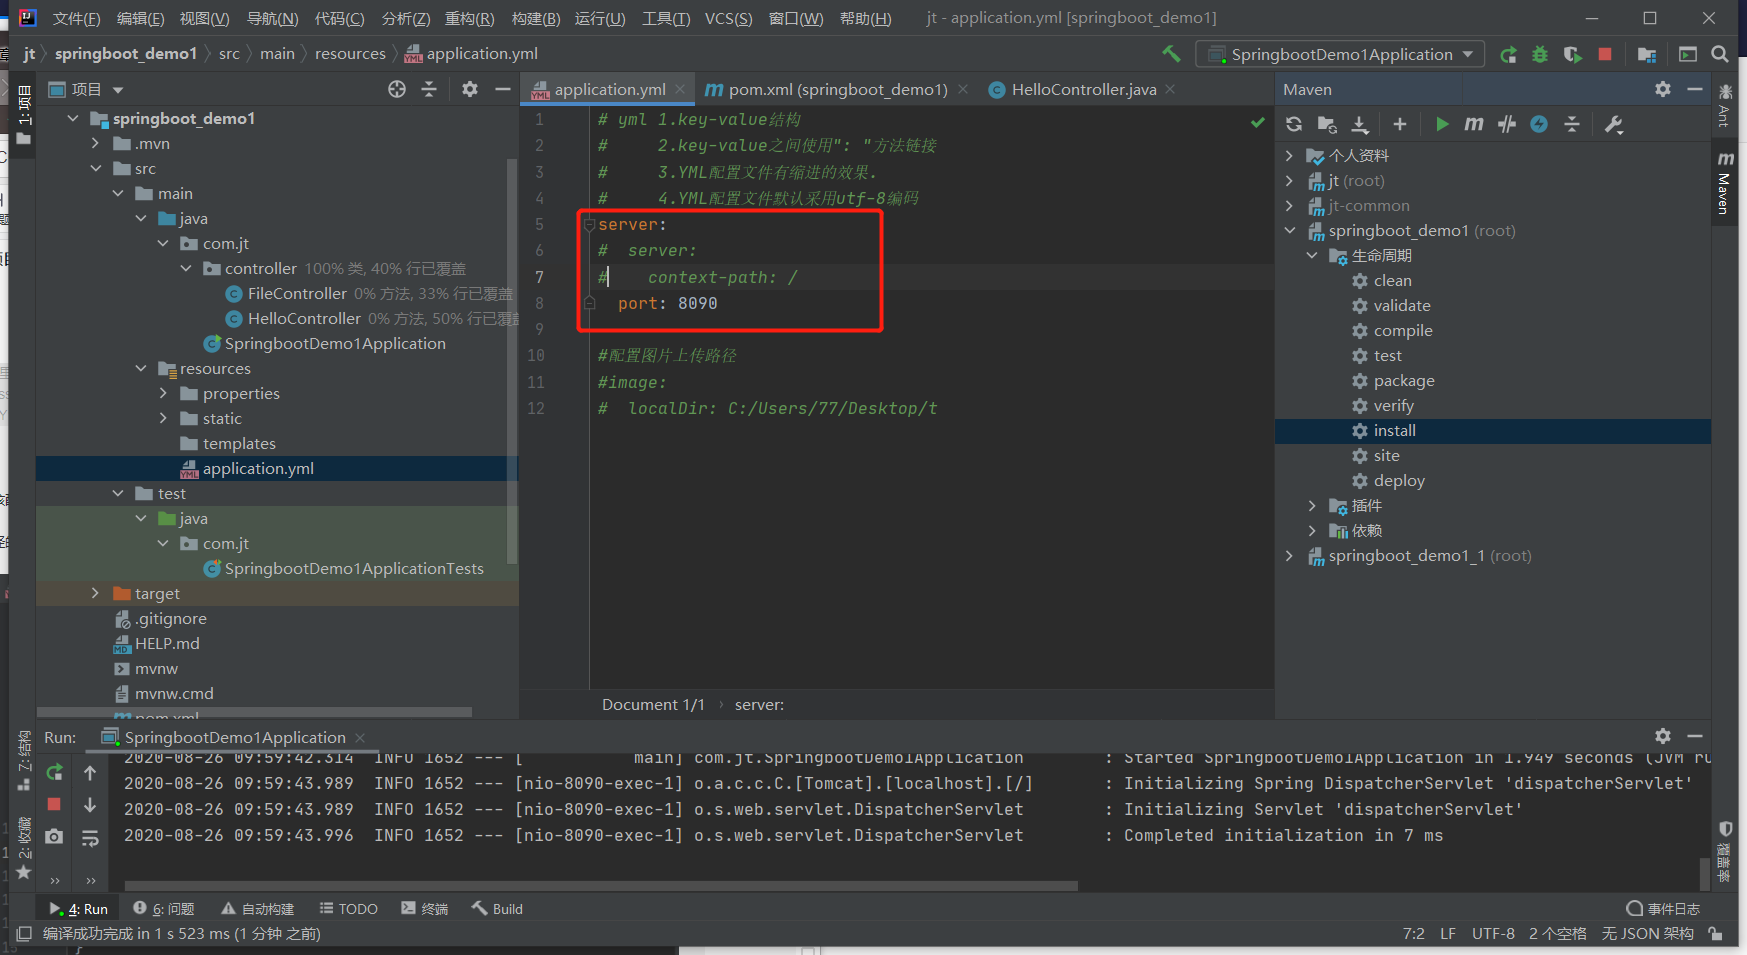The width and height of the screenshot is (1747, 955).
Task: Click resources in the breadcrumb path
Action: pyautogui.click(x=350, y=54)
